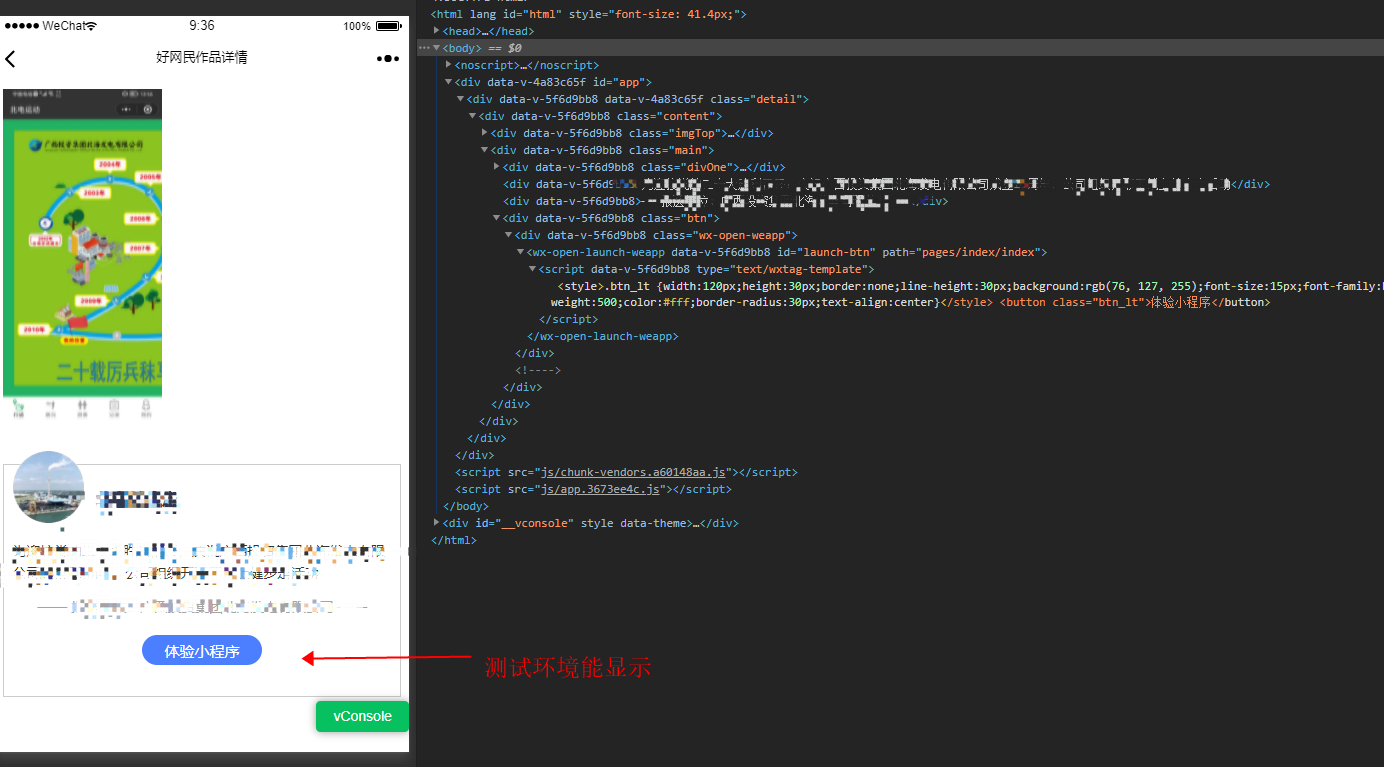Click the green vConsole button
Screen dimensions: 1384x767
pyautogui.click(x=362, y=716)
